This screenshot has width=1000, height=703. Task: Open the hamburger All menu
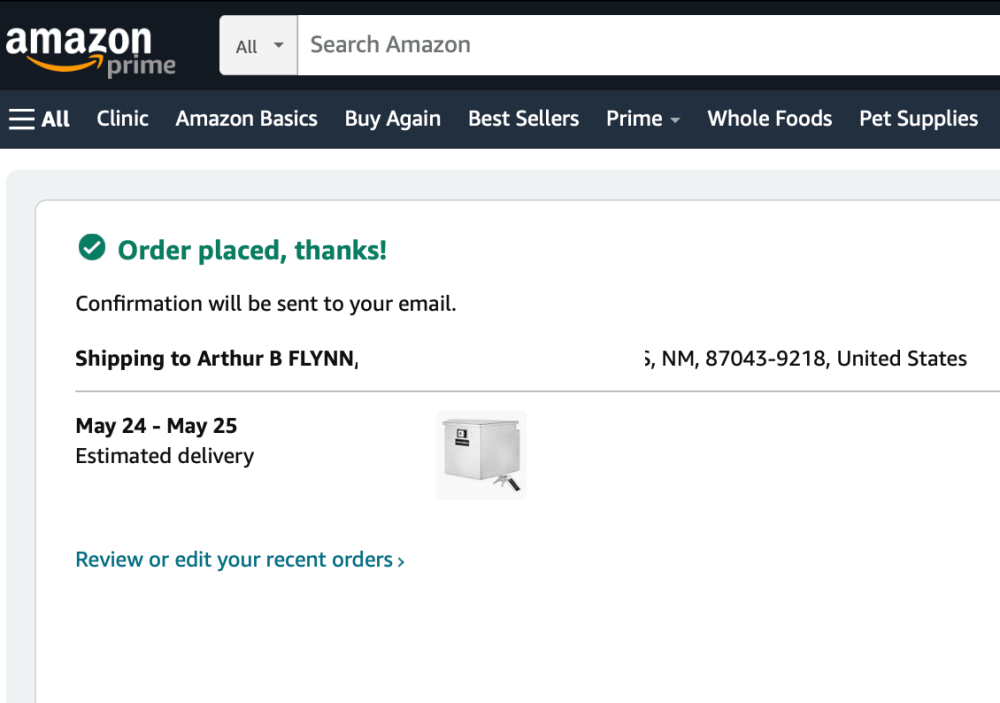tap(39, 119)
